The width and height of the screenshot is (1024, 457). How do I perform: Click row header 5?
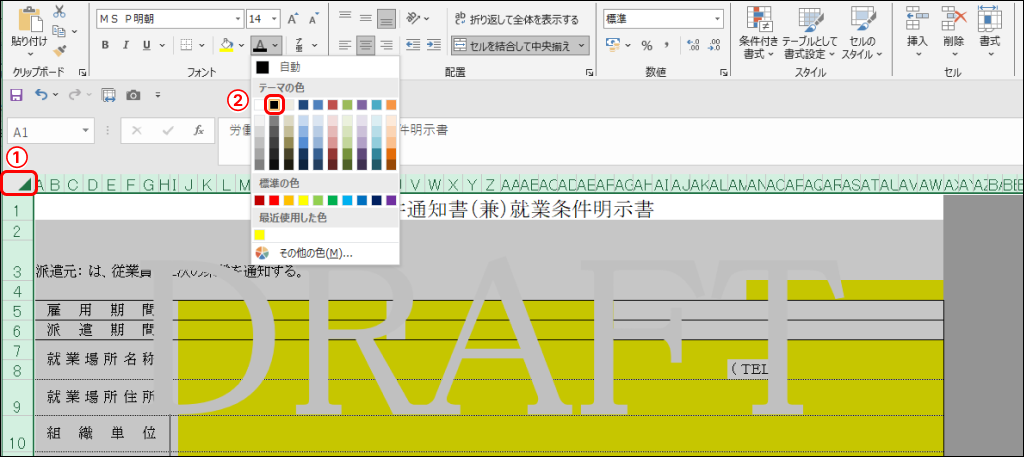click(17, 311)
